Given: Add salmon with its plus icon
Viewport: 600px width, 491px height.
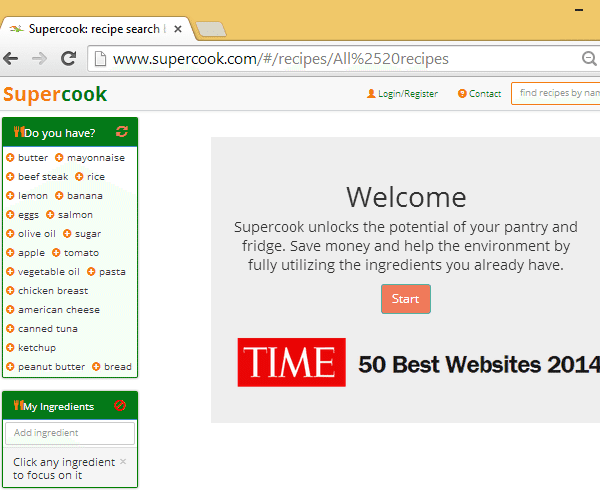Looking at the screenshot, I should pyautogui.click(x=50, y=214).
